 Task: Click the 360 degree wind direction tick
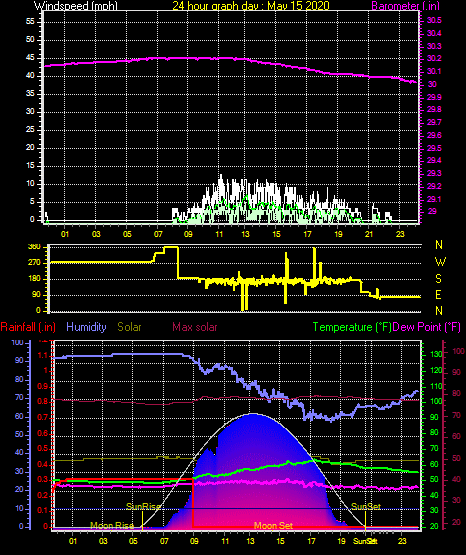click(x=34, y=247)
